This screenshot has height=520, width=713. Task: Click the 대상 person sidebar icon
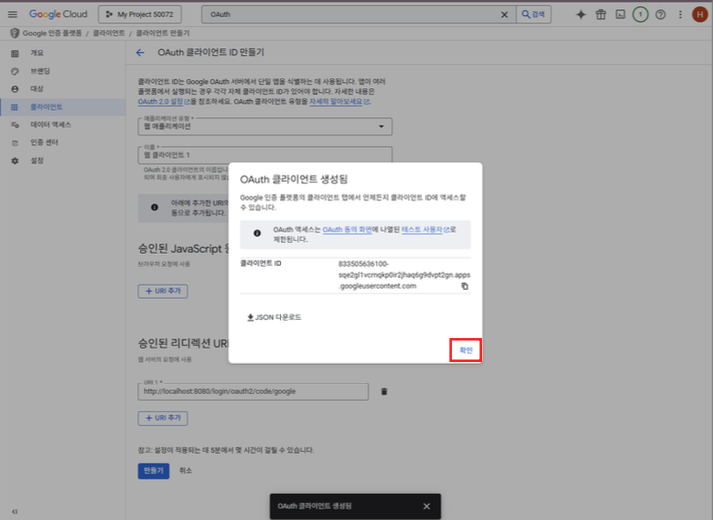pos(15,89)
